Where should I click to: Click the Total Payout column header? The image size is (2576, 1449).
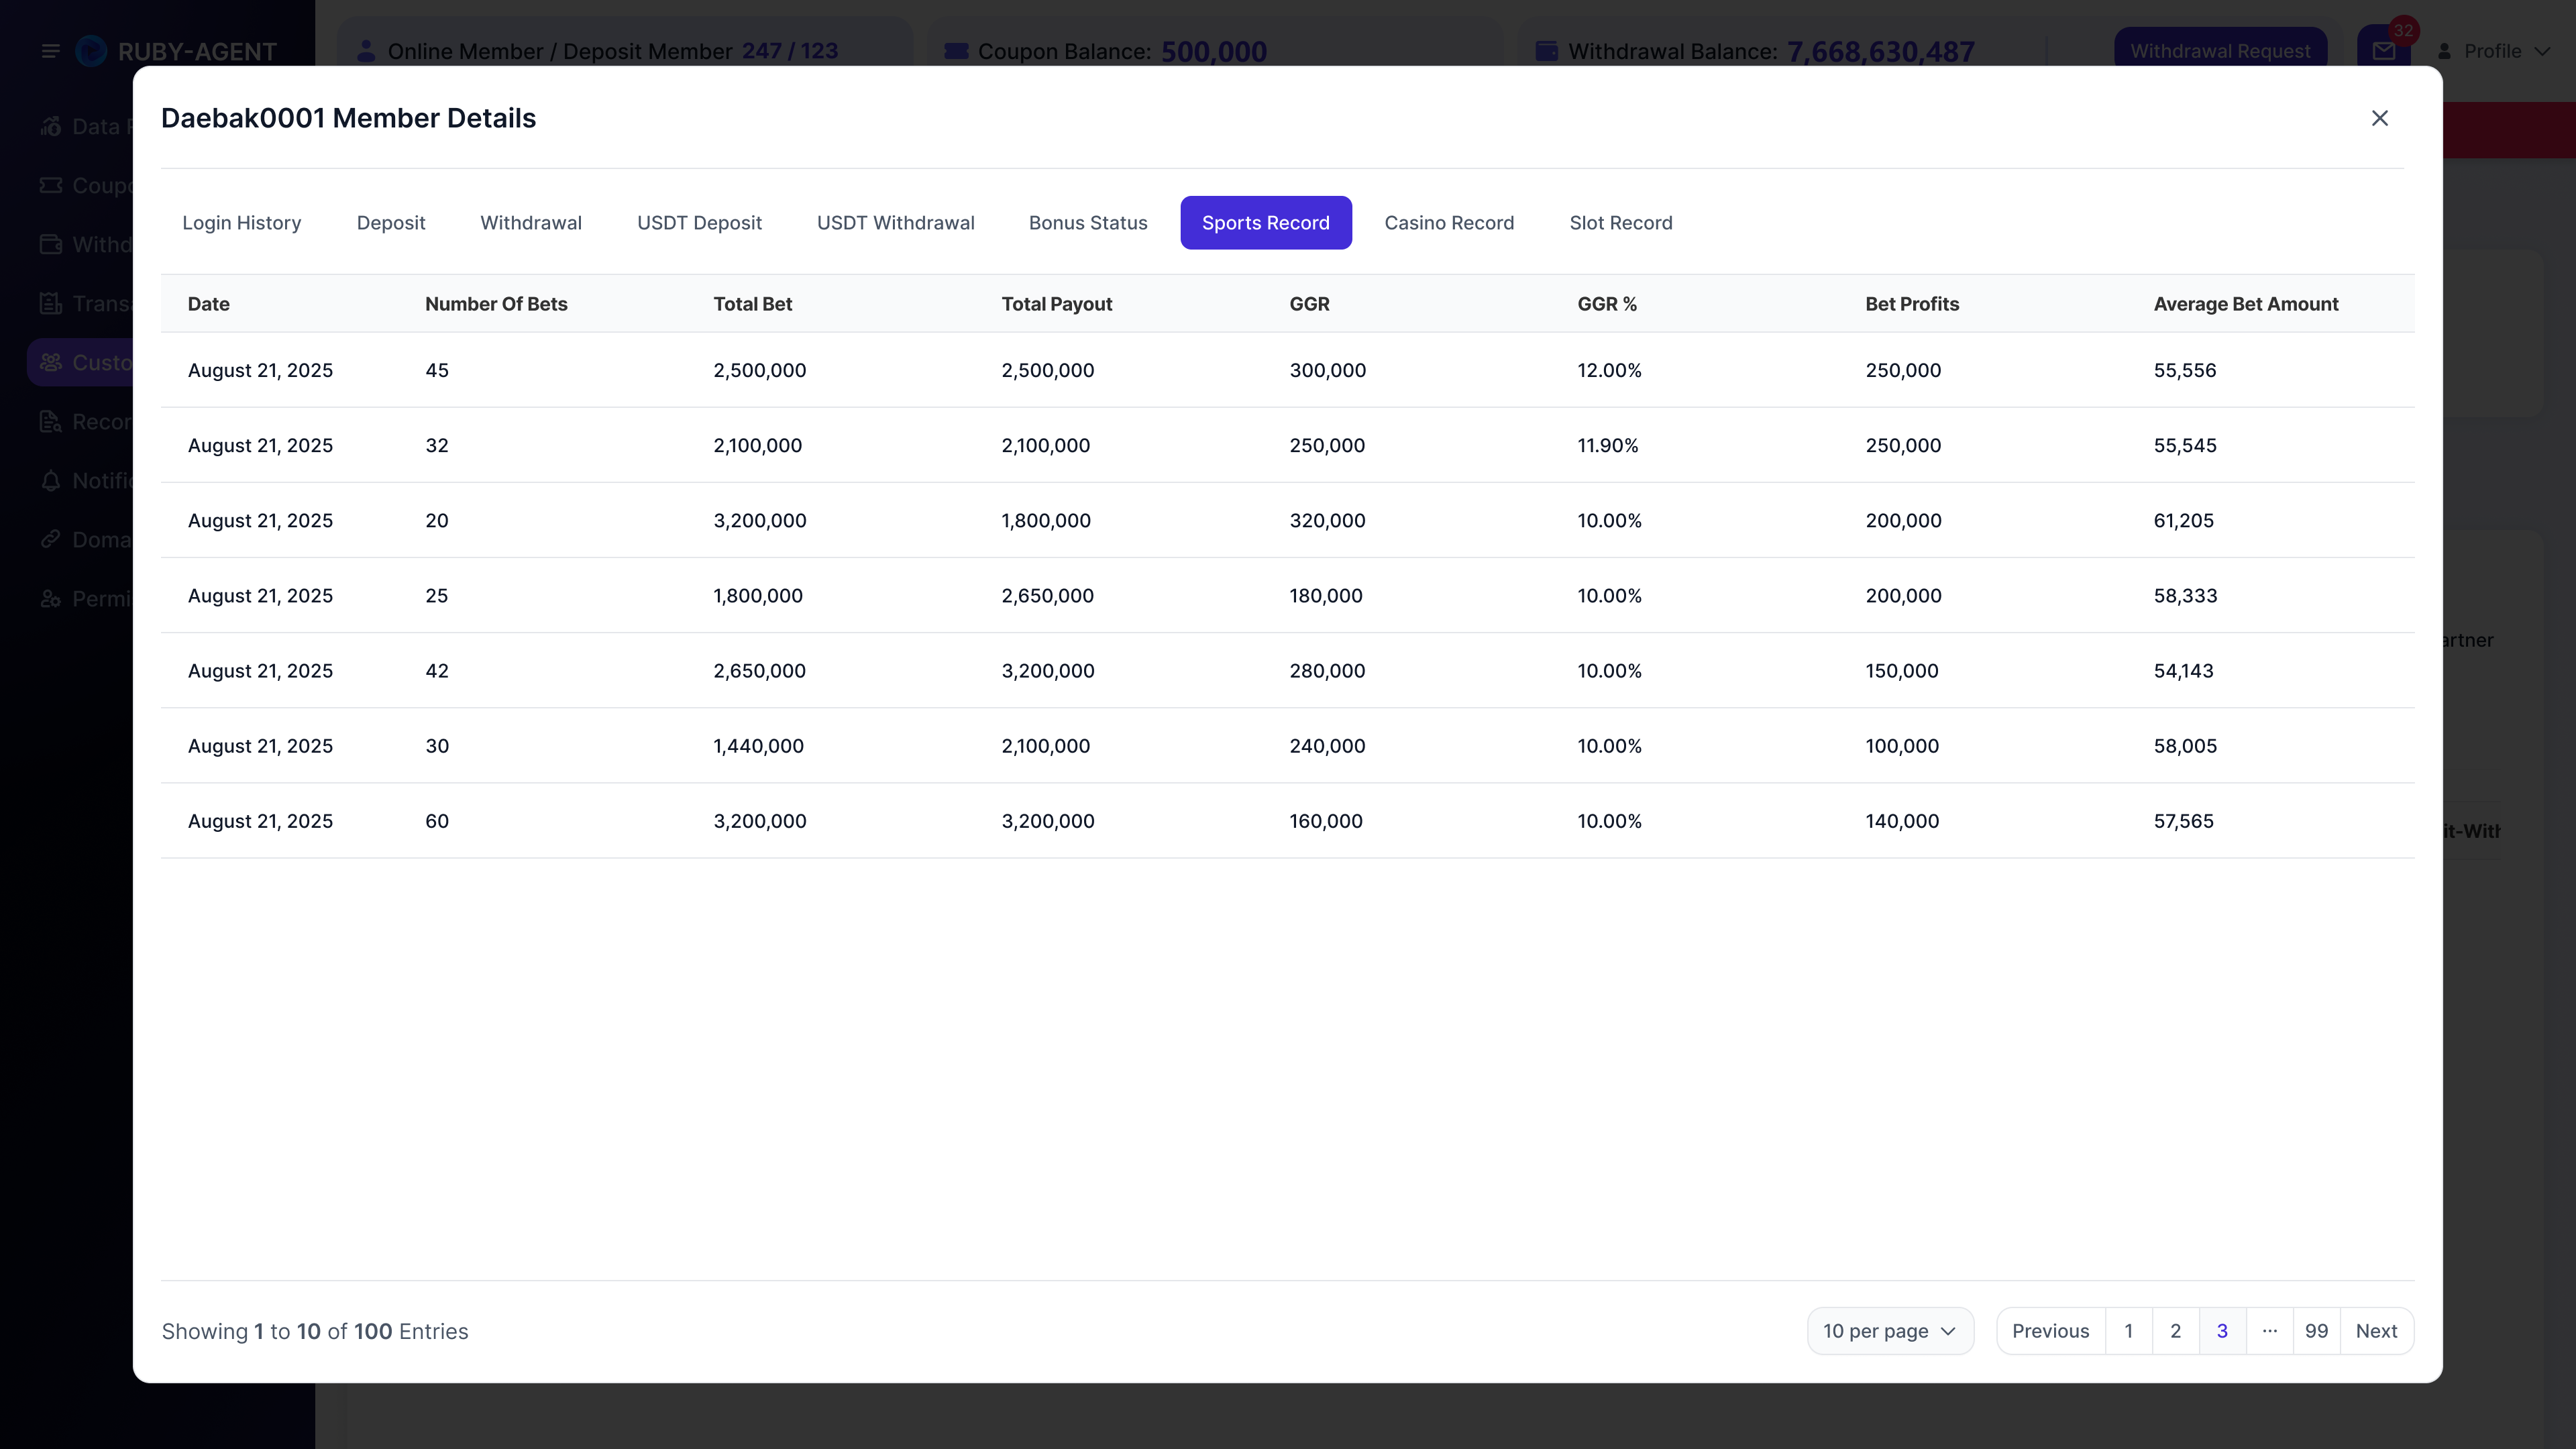click(x=1056, y=304)
